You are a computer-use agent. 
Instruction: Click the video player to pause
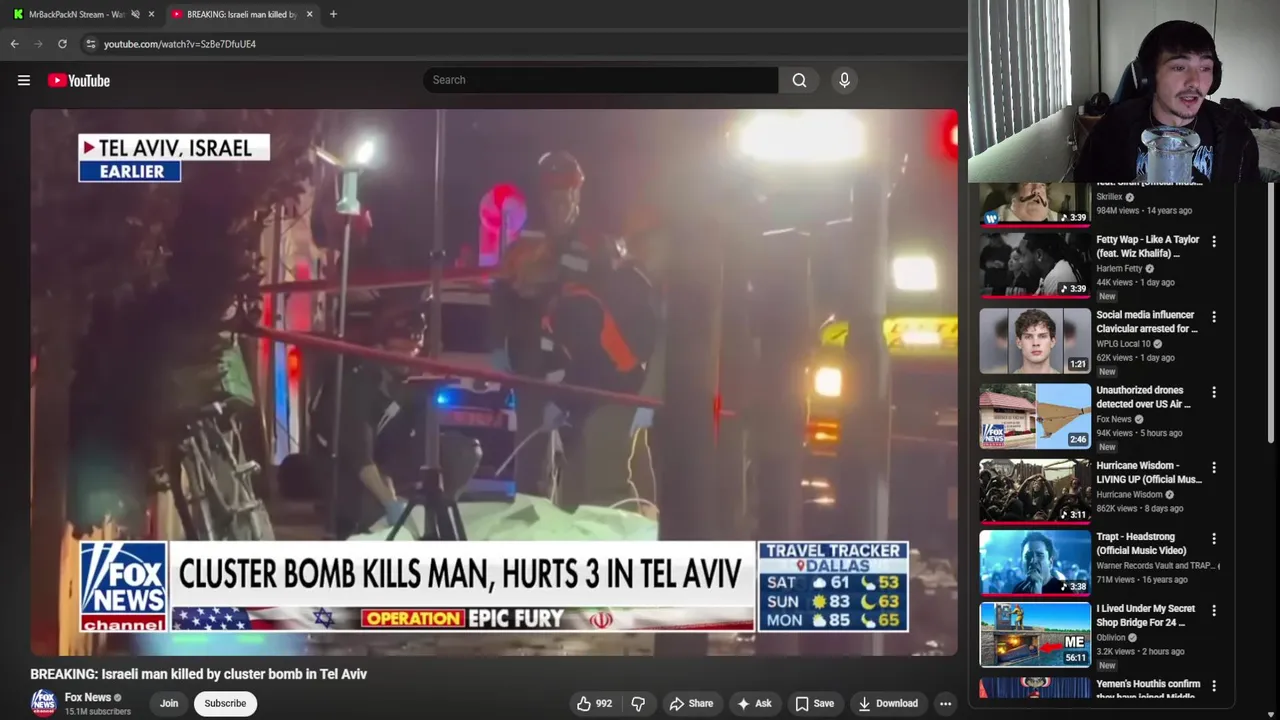pyautogui.click(x=494, y=382)
